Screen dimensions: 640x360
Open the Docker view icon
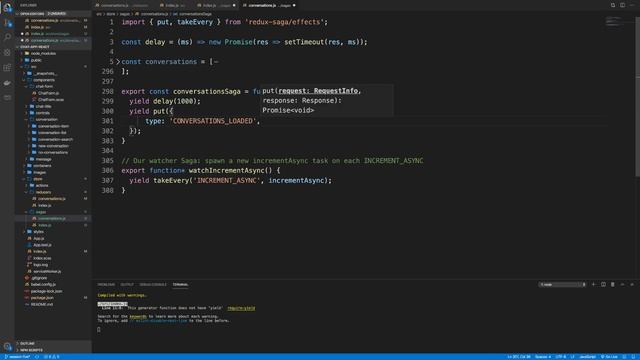pyautogui.click(x=7, y=82)
